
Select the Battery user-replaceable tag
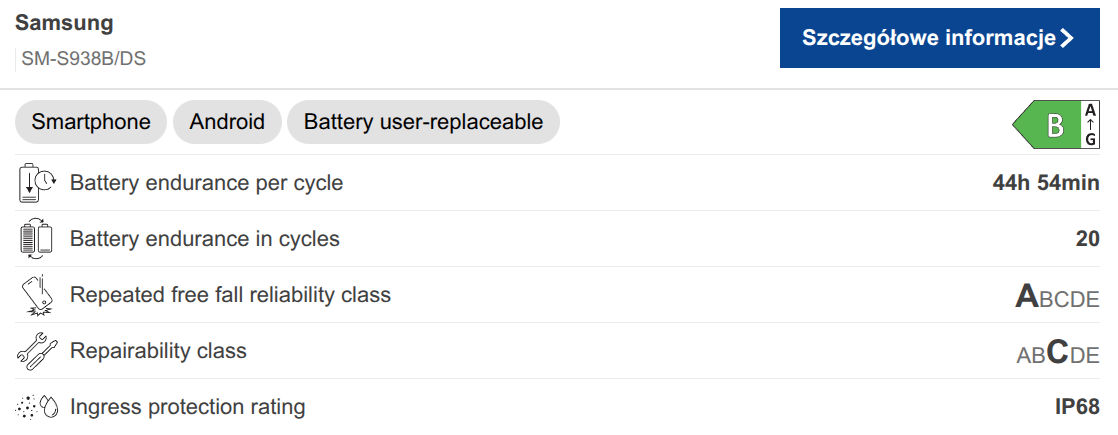(x=423, y=122)
